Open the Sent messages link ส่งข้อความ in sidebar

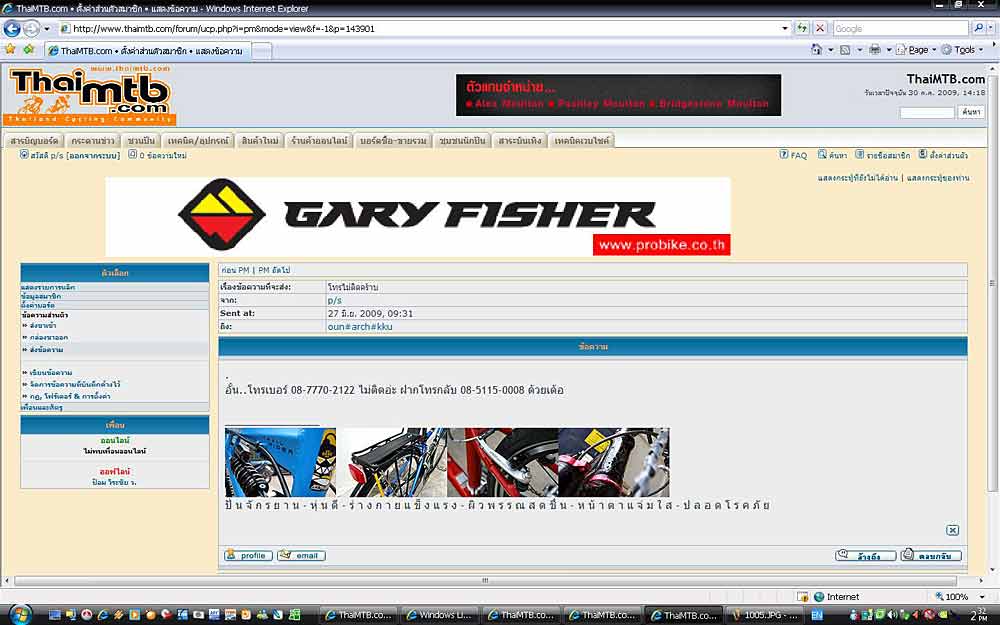pyautogui.click(x=46, y=349)
